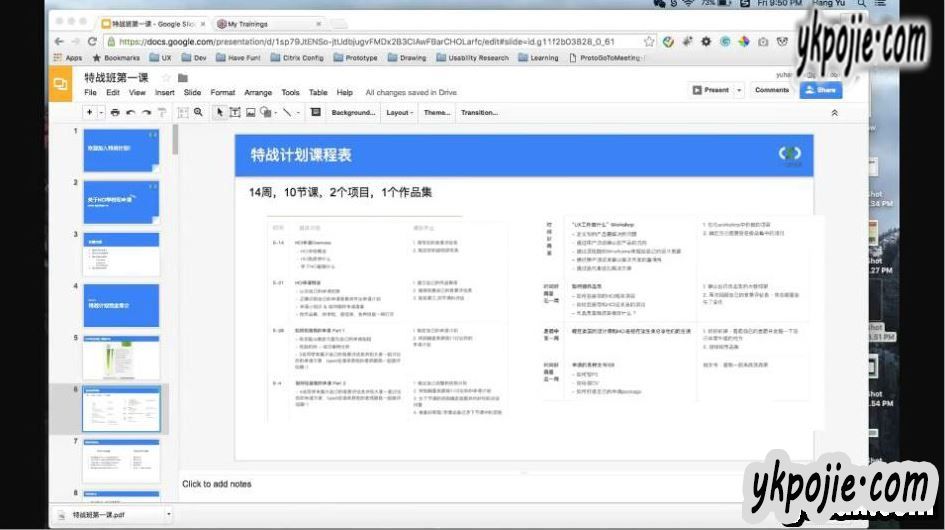The height and width of the screenshot is (530, 945).
Task: Open the new slide dropdown arrow
Action: tap(101, 113)
